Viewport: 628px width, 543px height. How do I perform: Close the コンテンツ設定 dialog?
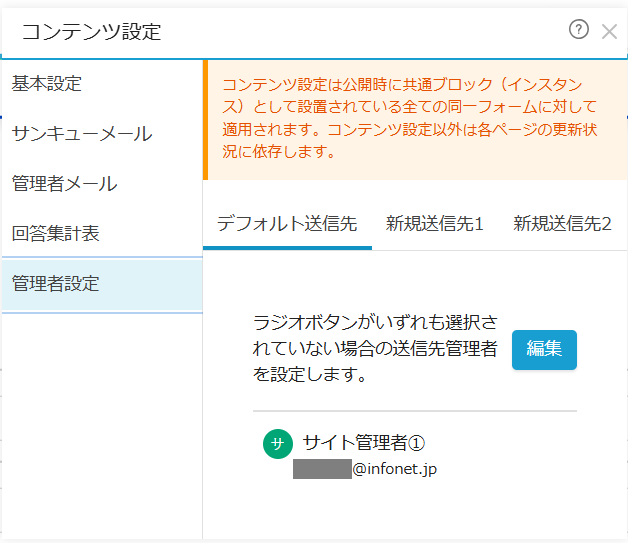click(x=609, y=31)
